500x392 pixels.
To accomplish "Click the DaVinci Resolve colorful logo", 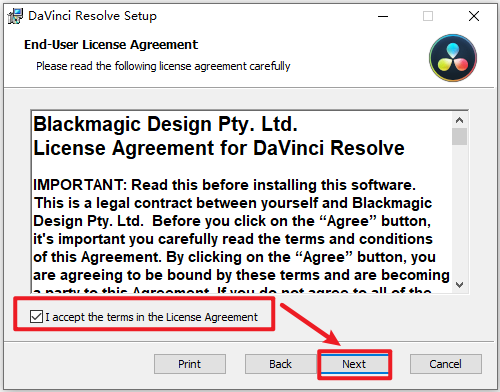I will click(x=453, y=58).
